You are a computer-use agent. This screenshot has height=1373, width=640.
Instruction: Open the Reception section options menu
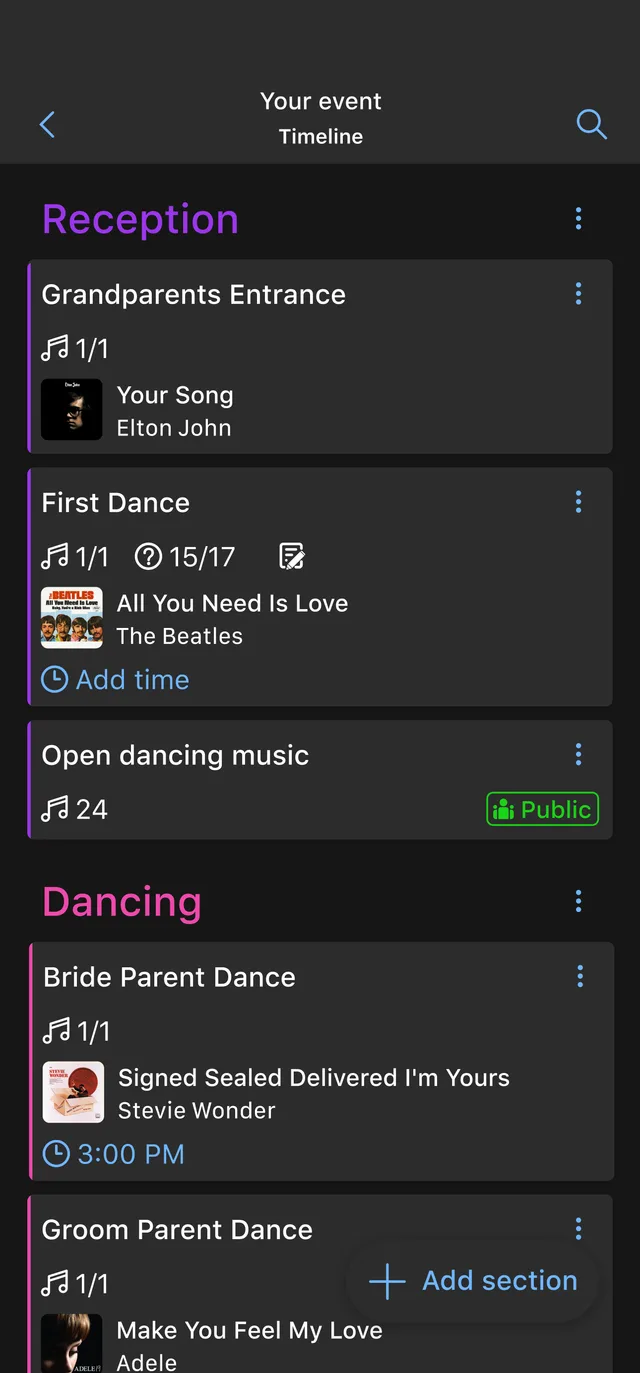click(x=578, y=219)
